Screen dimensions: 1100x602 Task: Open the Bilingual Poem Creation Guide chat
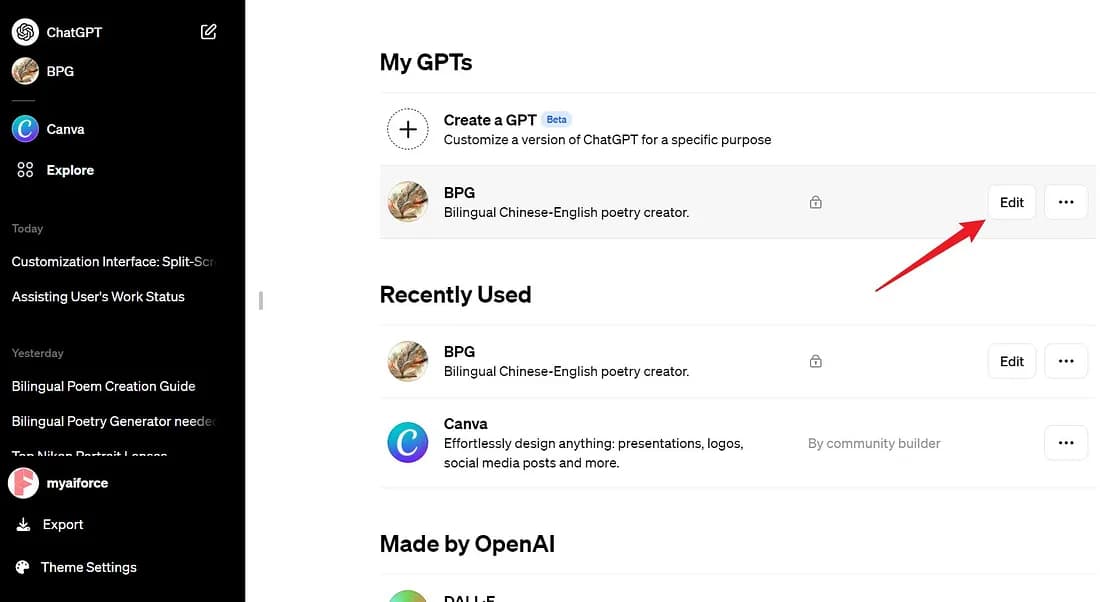click(x=104, y=386)
